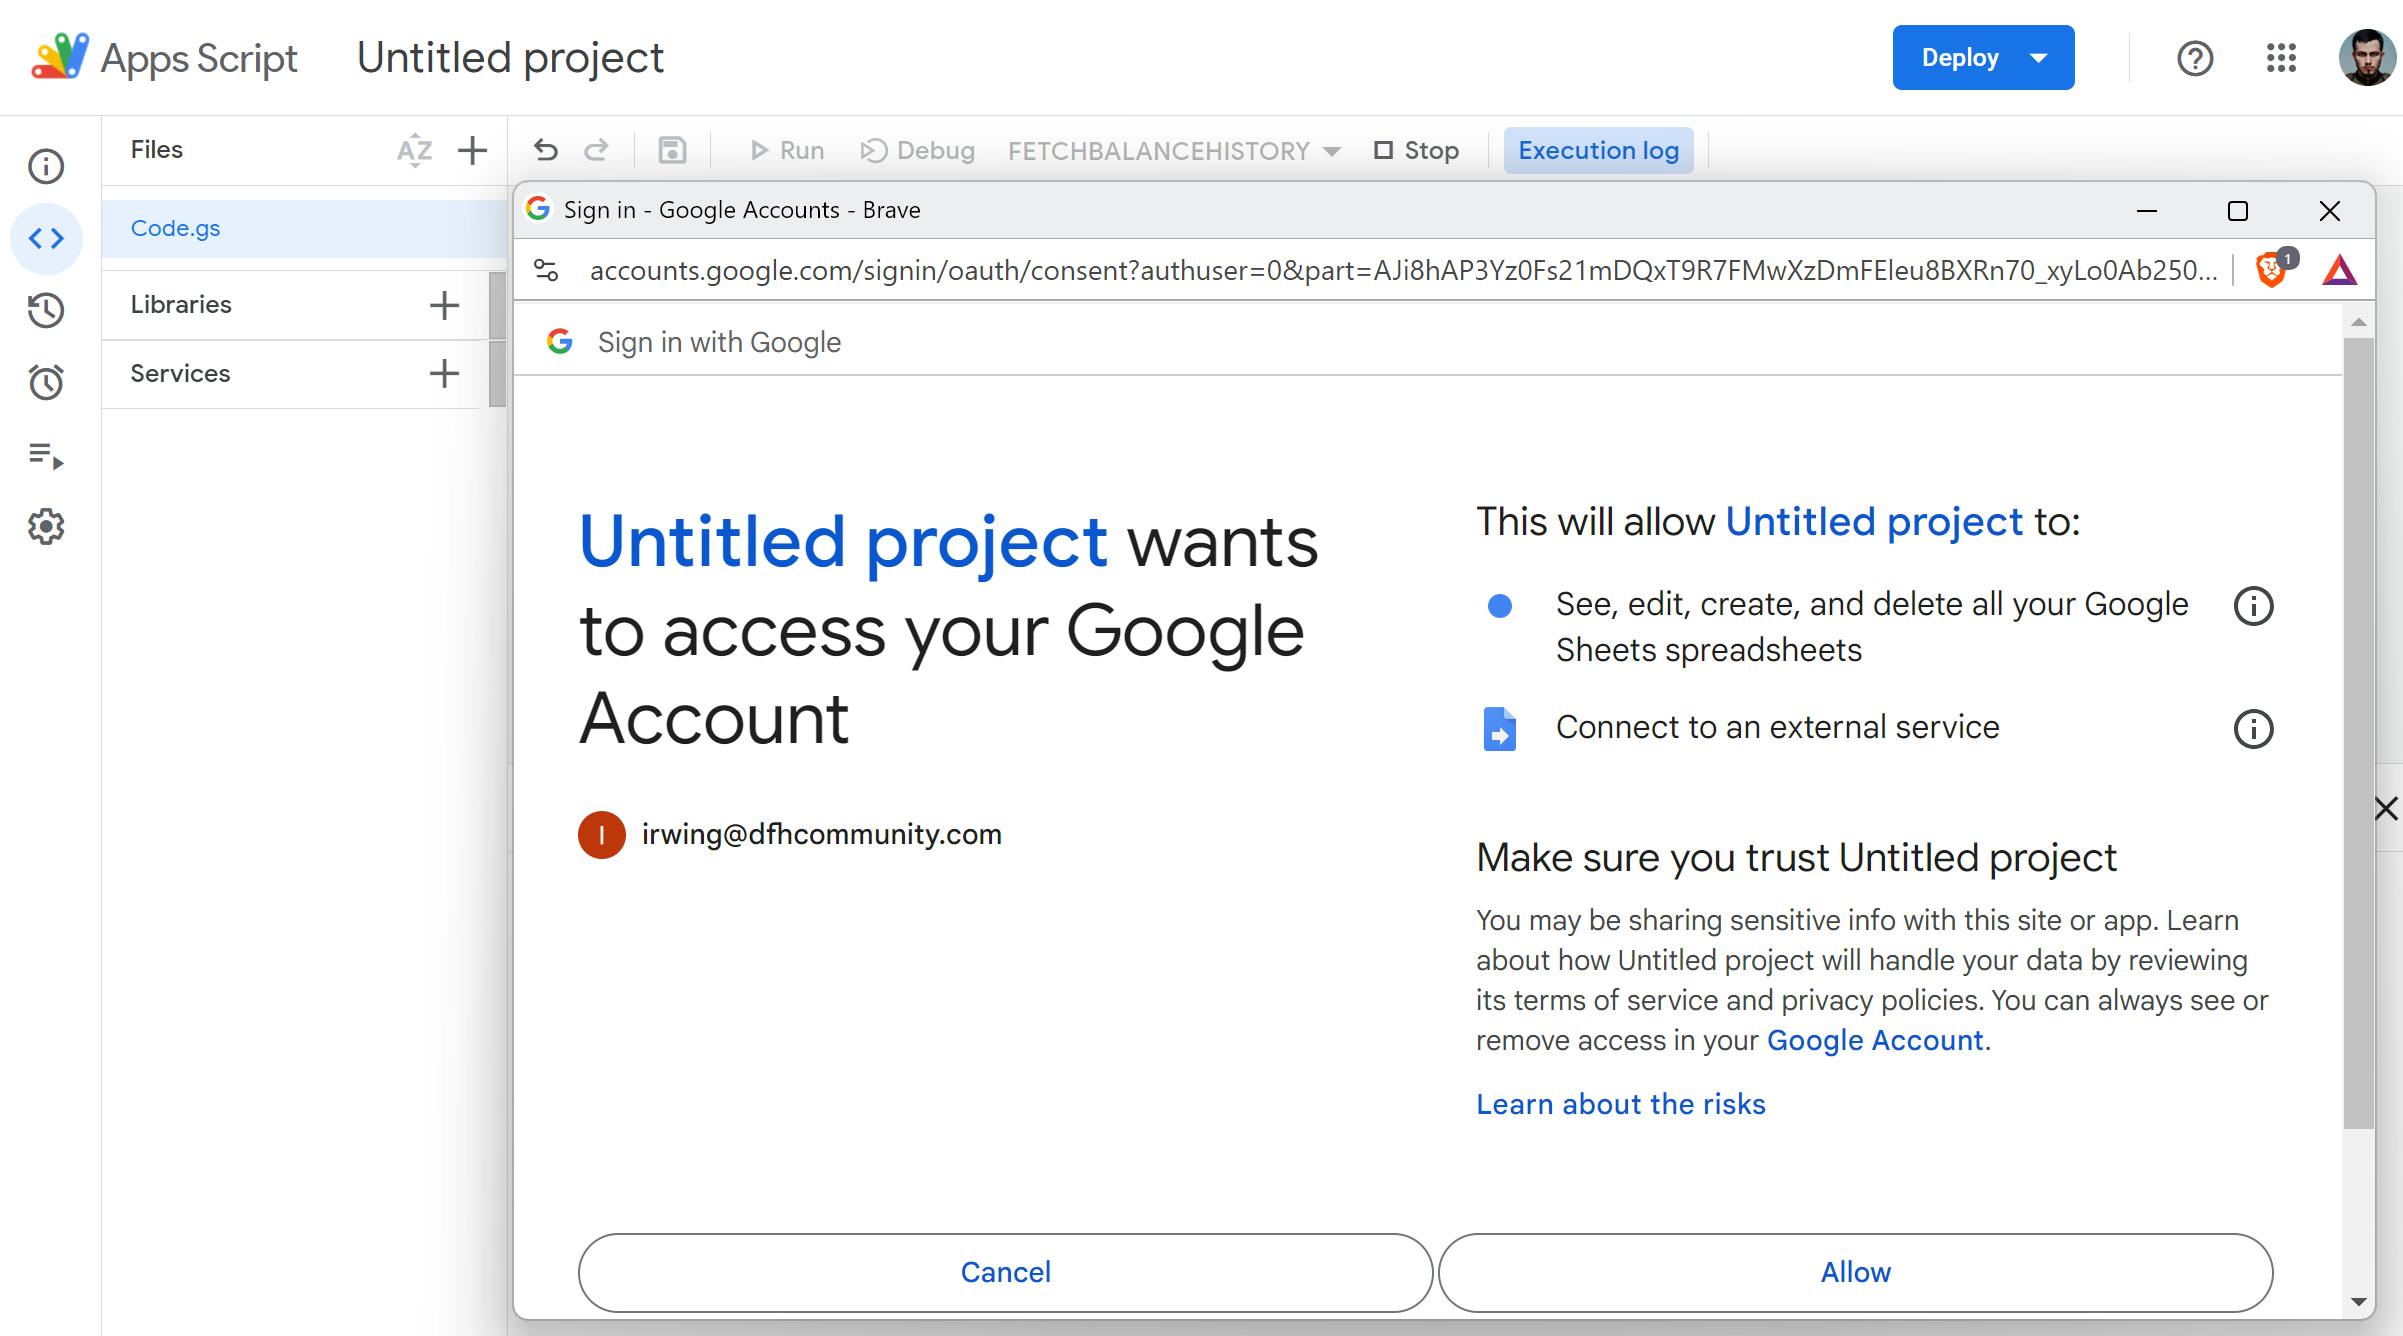The image size is (2403, 1336).
Task: Stop the running script
Action: click(1416, 150)
